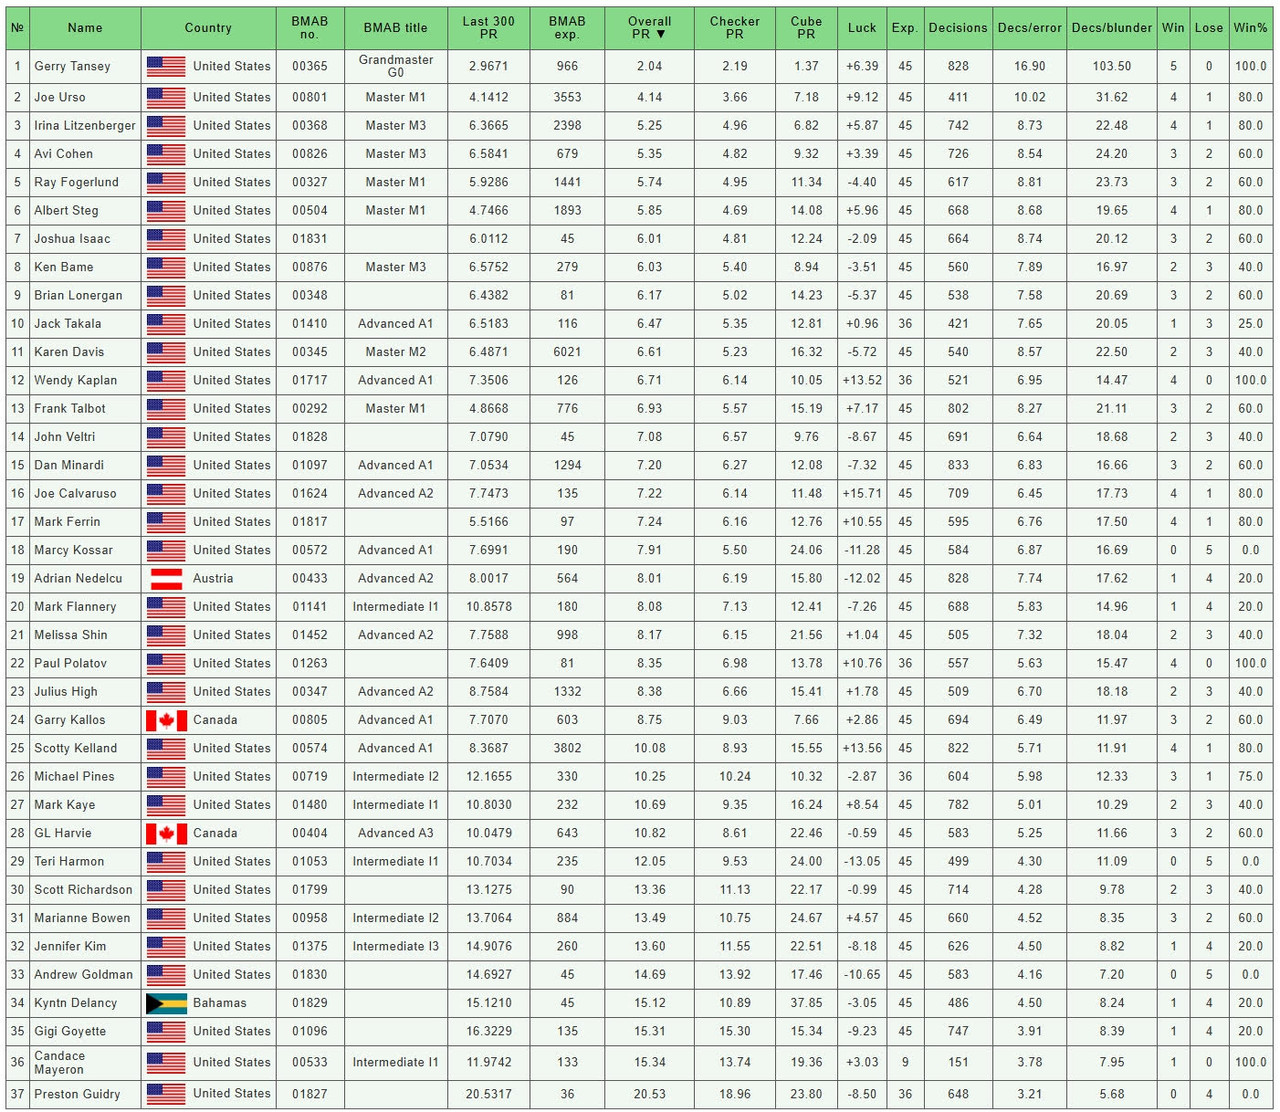1280x1112 pixels.
Task: Sort by the Luck column header
Action: pos(862,28)
